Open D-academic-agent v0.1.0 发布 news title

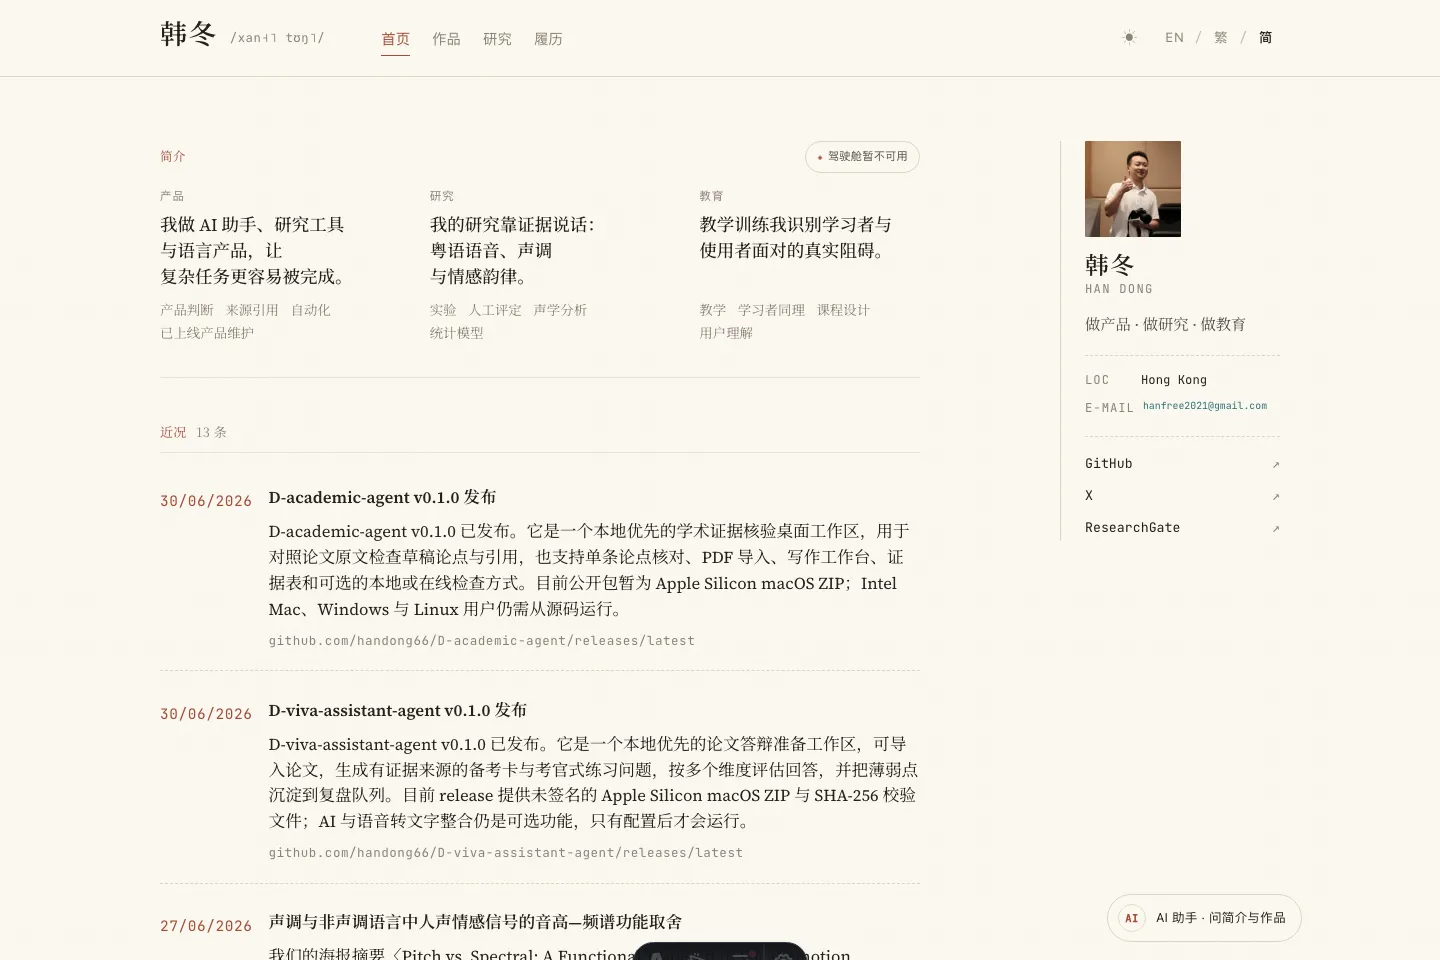[x=382, y=498]
